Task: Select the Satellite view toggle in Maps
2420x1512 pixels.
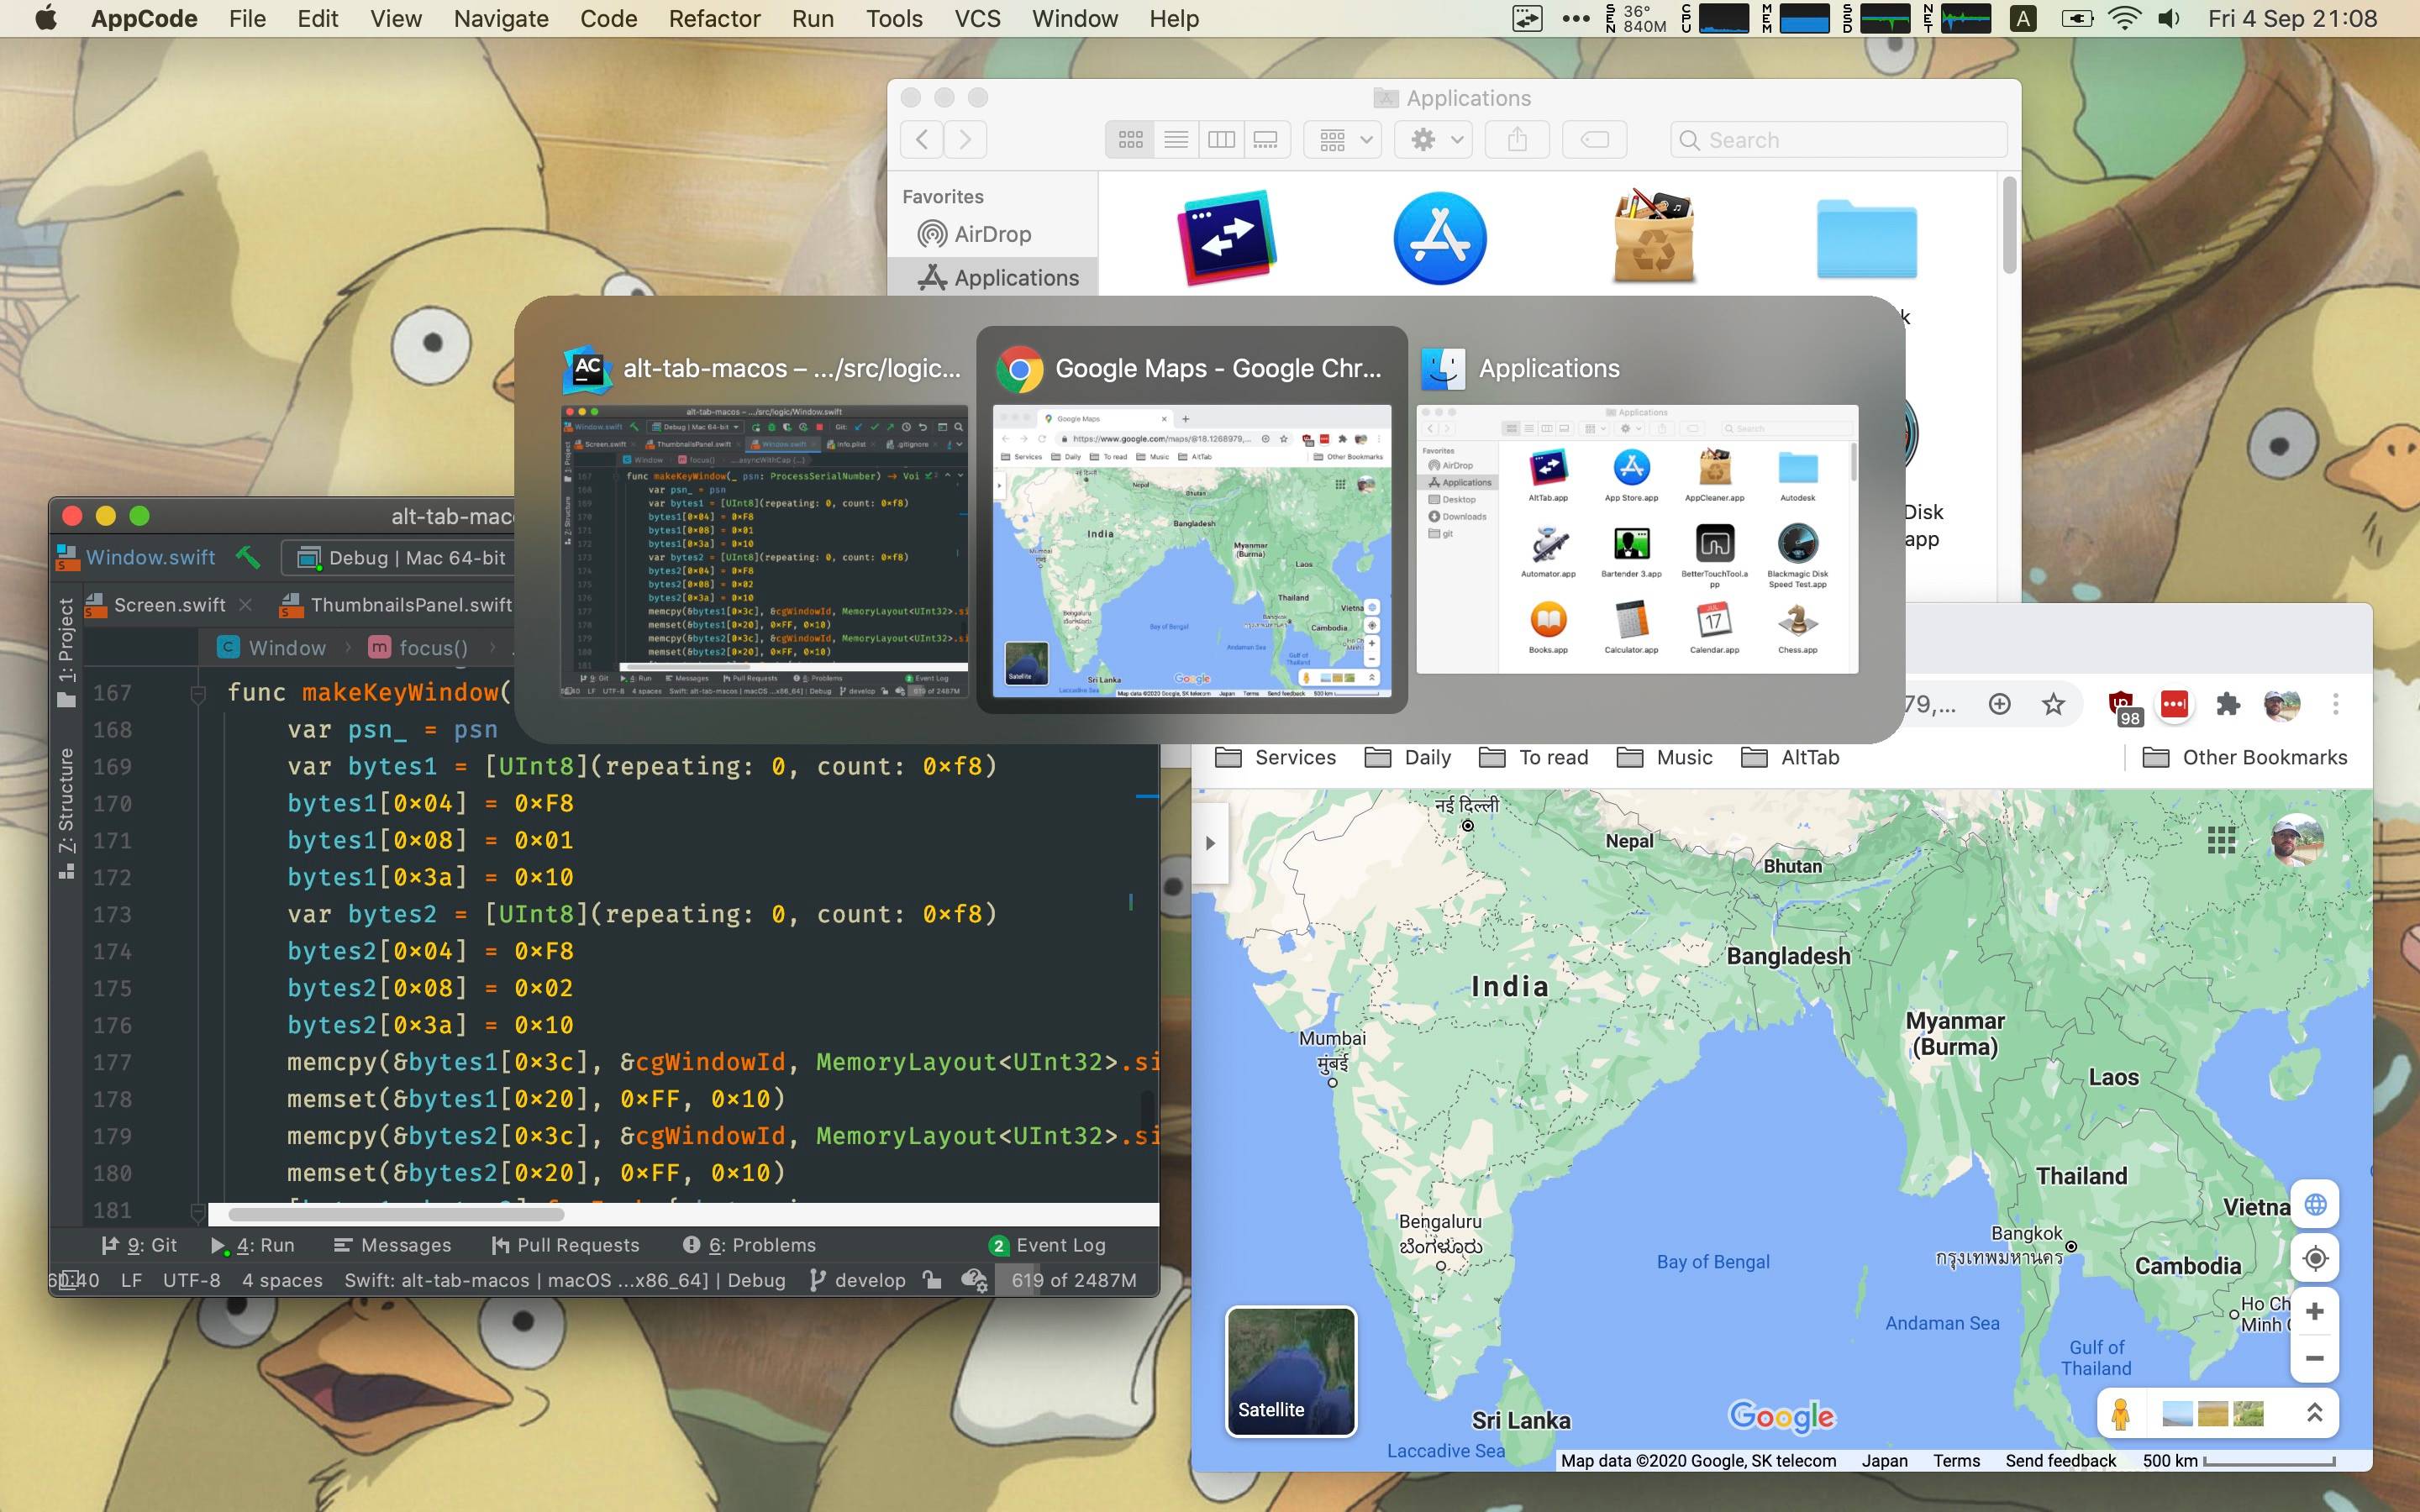Action: pos(1287,1368)
